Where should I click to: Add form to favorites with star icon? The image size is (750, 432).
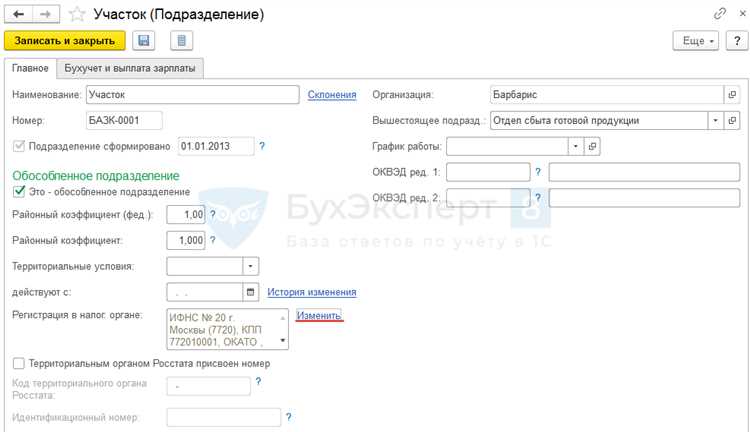77,14
